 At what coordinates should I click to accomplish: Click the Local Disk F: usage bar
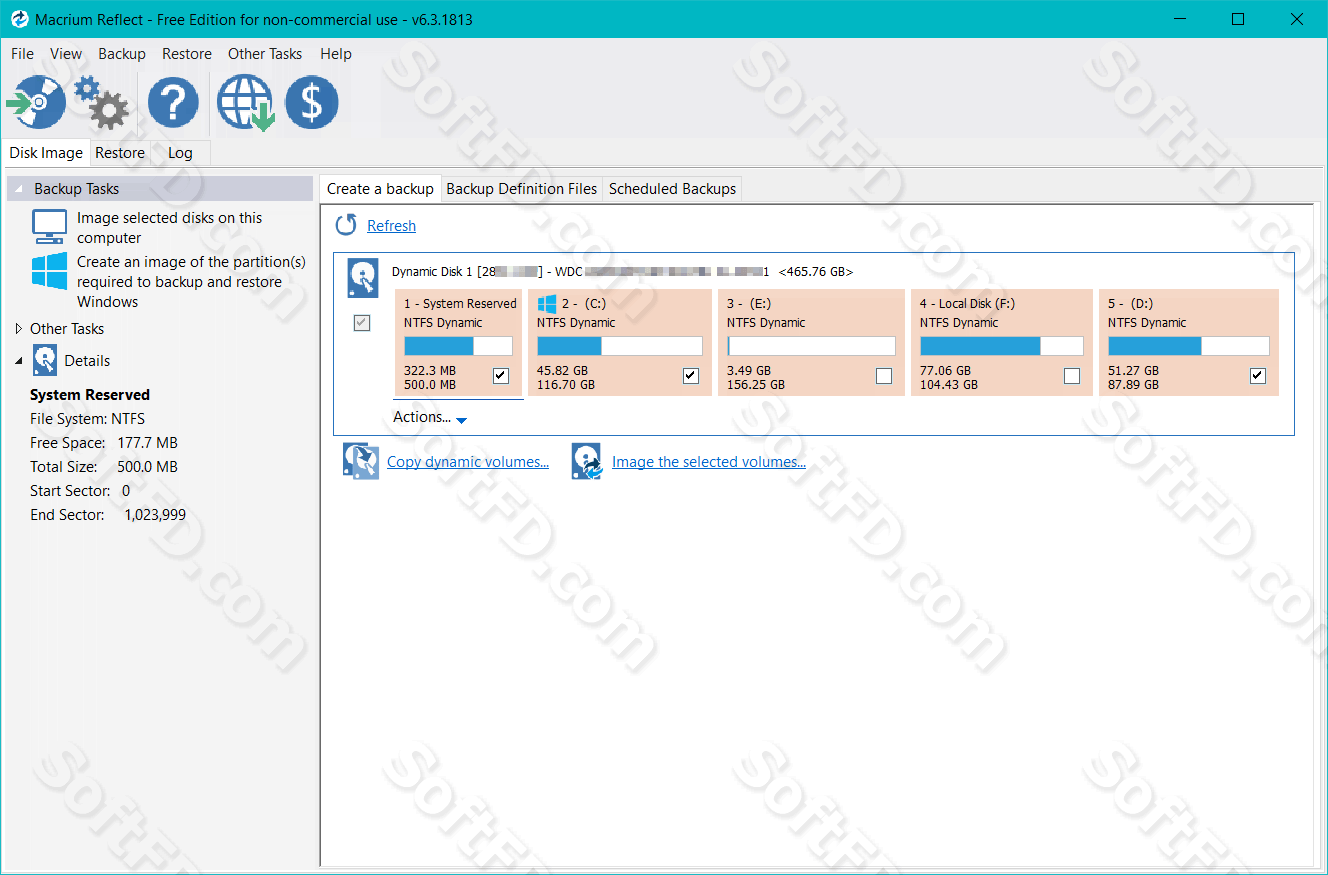(x=1001, y=346)
